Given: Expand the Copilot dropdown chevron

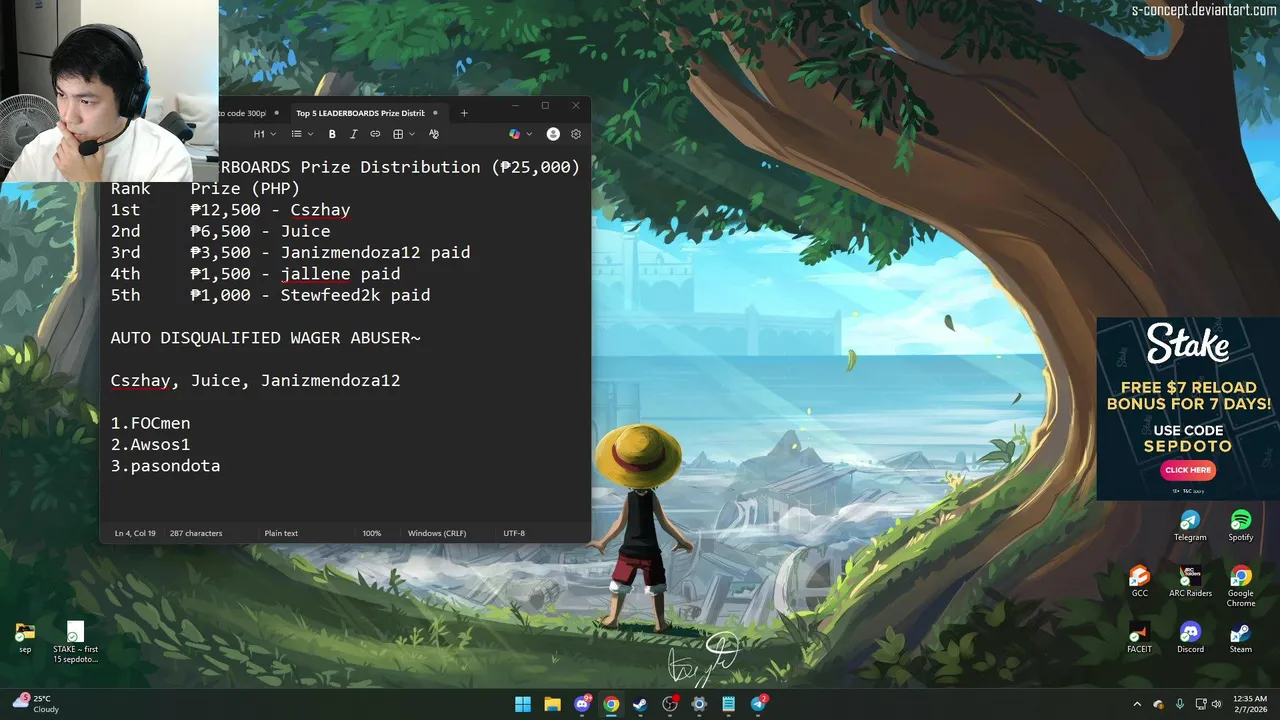Looking at the screenshot, I should tap(529, 134).
